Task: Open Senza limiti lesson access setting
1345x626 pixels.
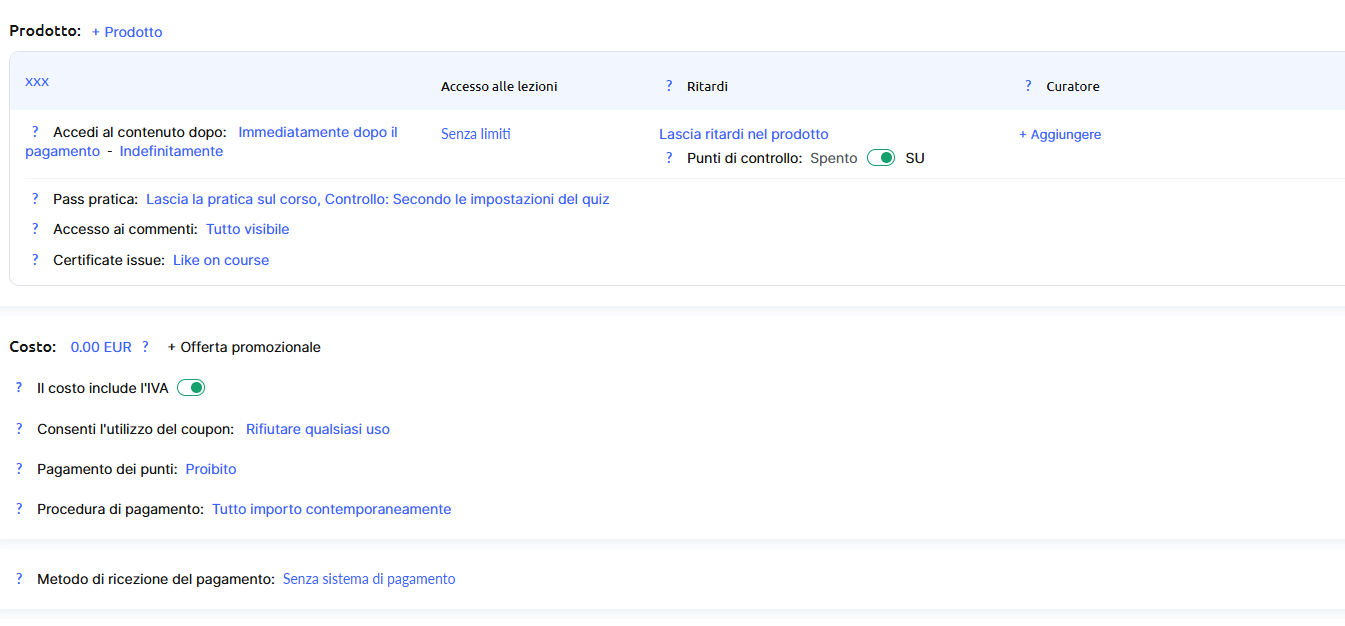Action: [475, 134]
